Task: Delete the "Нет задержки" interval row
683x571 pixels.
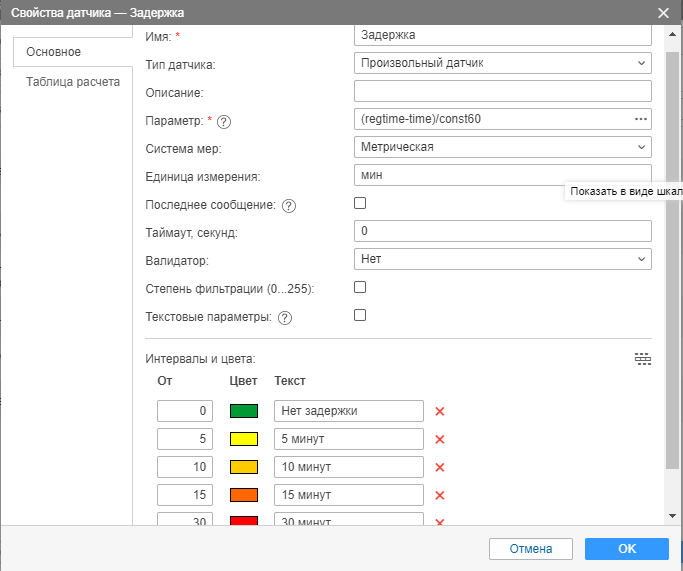Action: point(439,411)
